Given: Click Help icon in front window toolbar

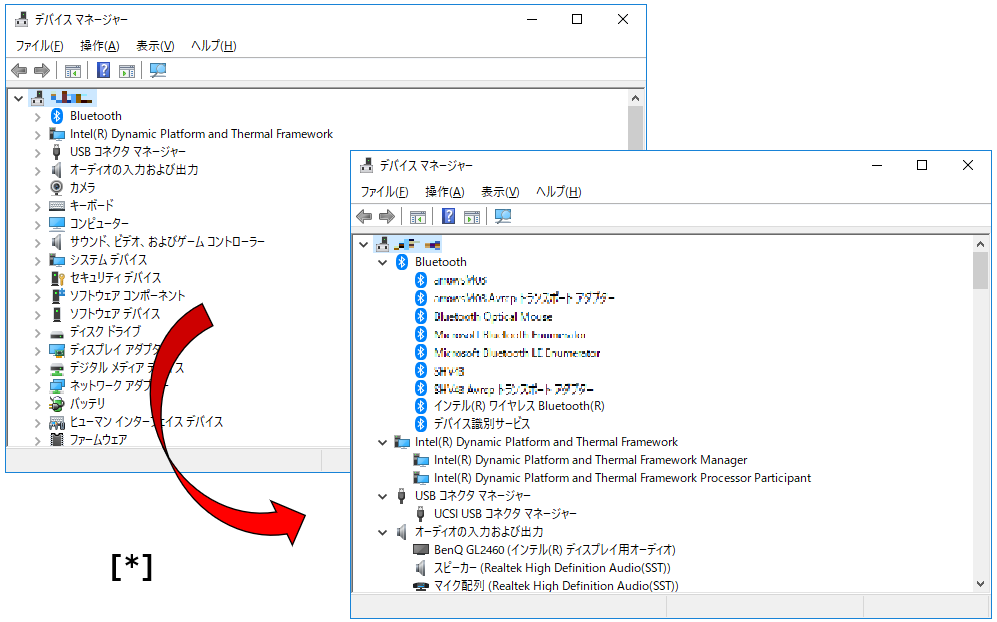Looking at the screenshot, I should pyautogui.click(x=448, y=216).
